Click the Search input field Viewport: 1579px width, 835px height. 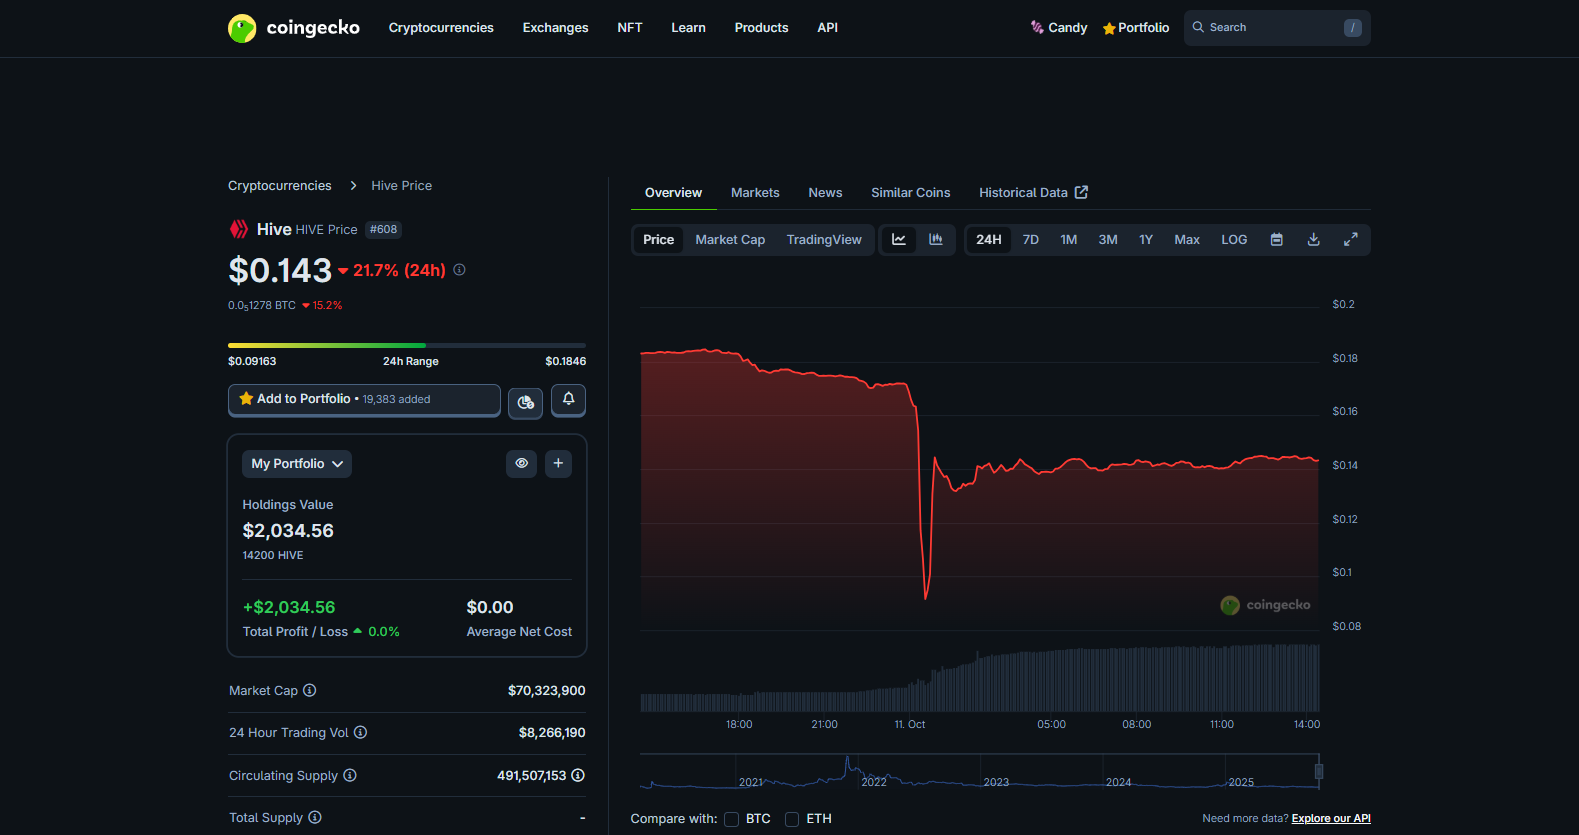pyautogui.click(x=1270, y=28)
